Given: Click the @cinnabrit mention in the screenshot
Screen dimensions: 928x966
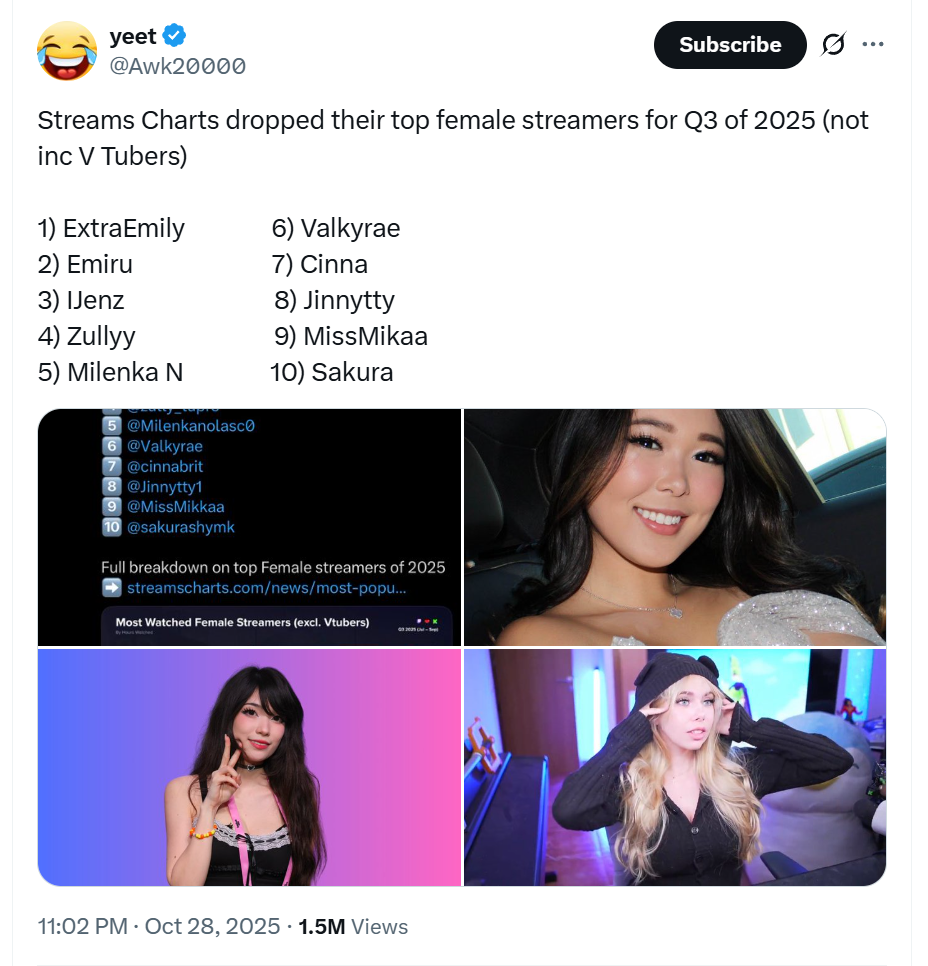Looking at the screenshot, I should (x=165, y=466).
